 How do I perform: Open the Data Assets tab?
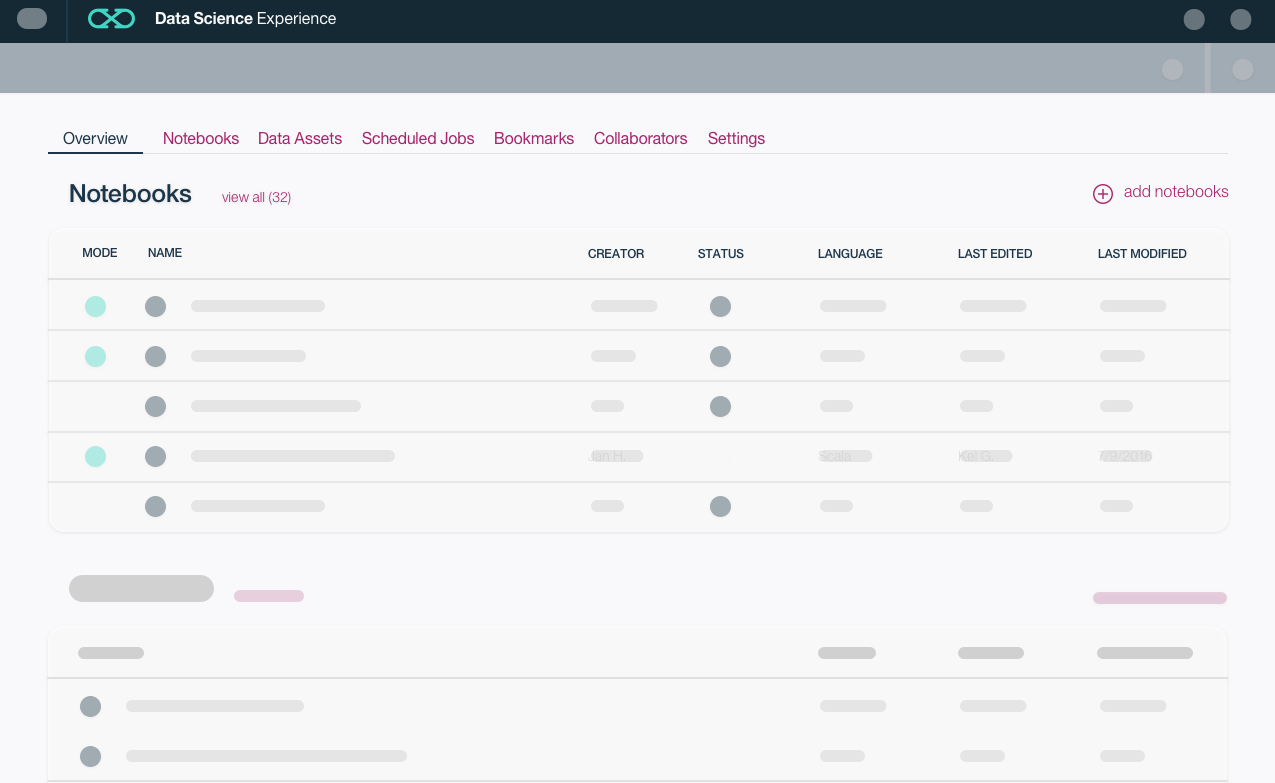point(300,139)
